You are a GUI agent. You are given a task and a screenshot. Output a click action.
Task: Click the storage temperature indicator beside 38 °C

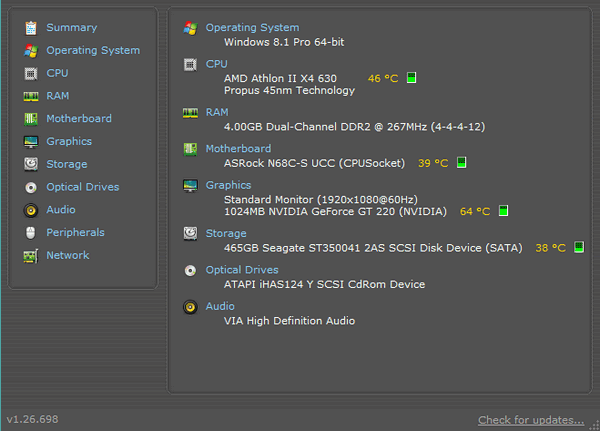pyautogui.click(x=579, y=248)
